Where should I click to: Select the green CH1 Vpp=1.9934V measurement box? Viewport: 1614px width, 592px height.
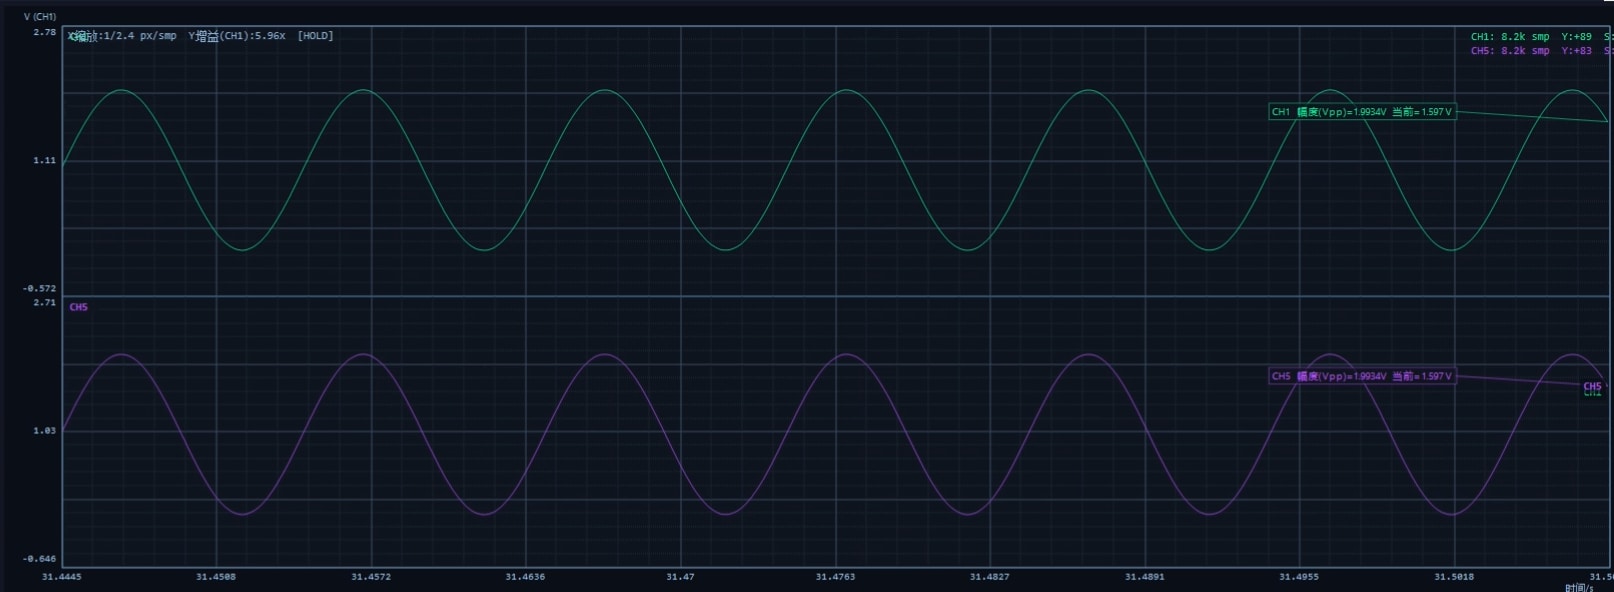click(x=1361, y=112)
